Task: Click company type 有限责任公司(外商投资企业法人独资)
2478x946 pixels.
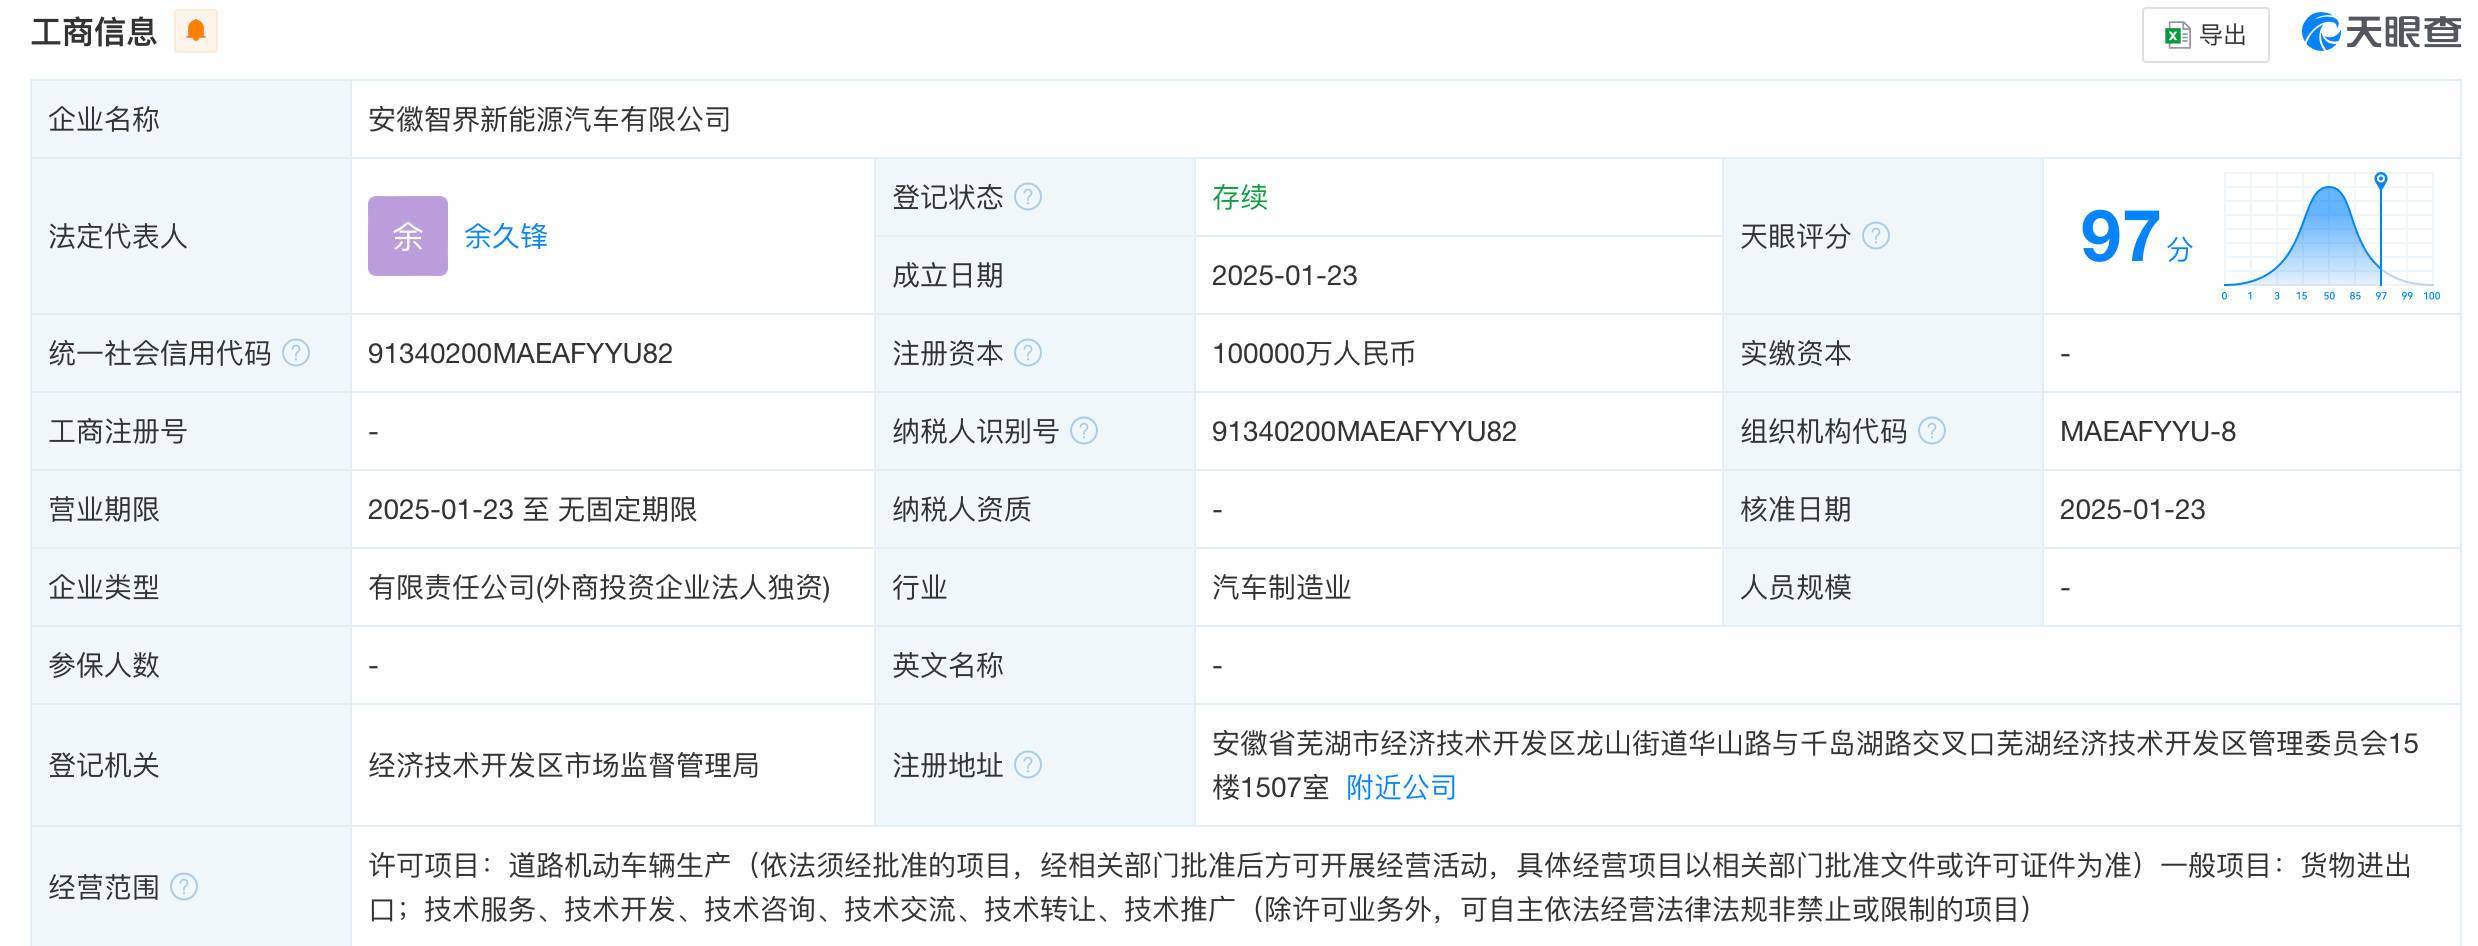Action: click(599, 588)
